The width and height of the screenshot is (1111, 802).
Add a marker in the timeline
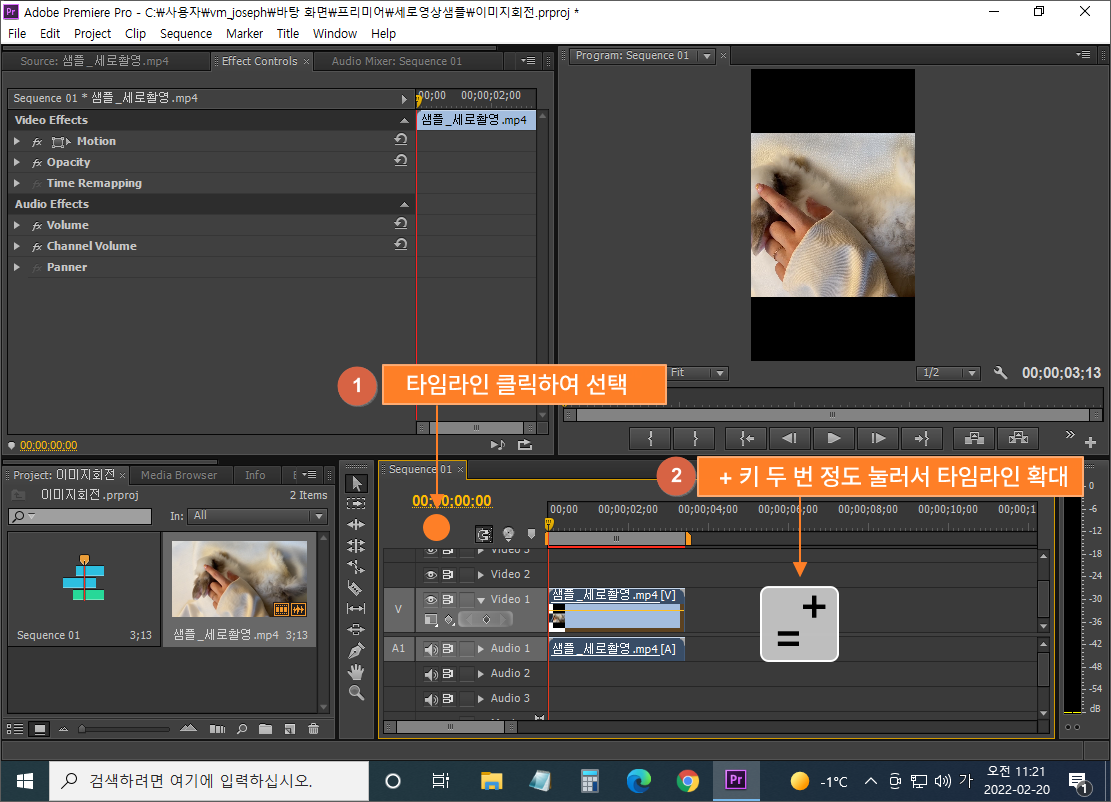[531, 534]
